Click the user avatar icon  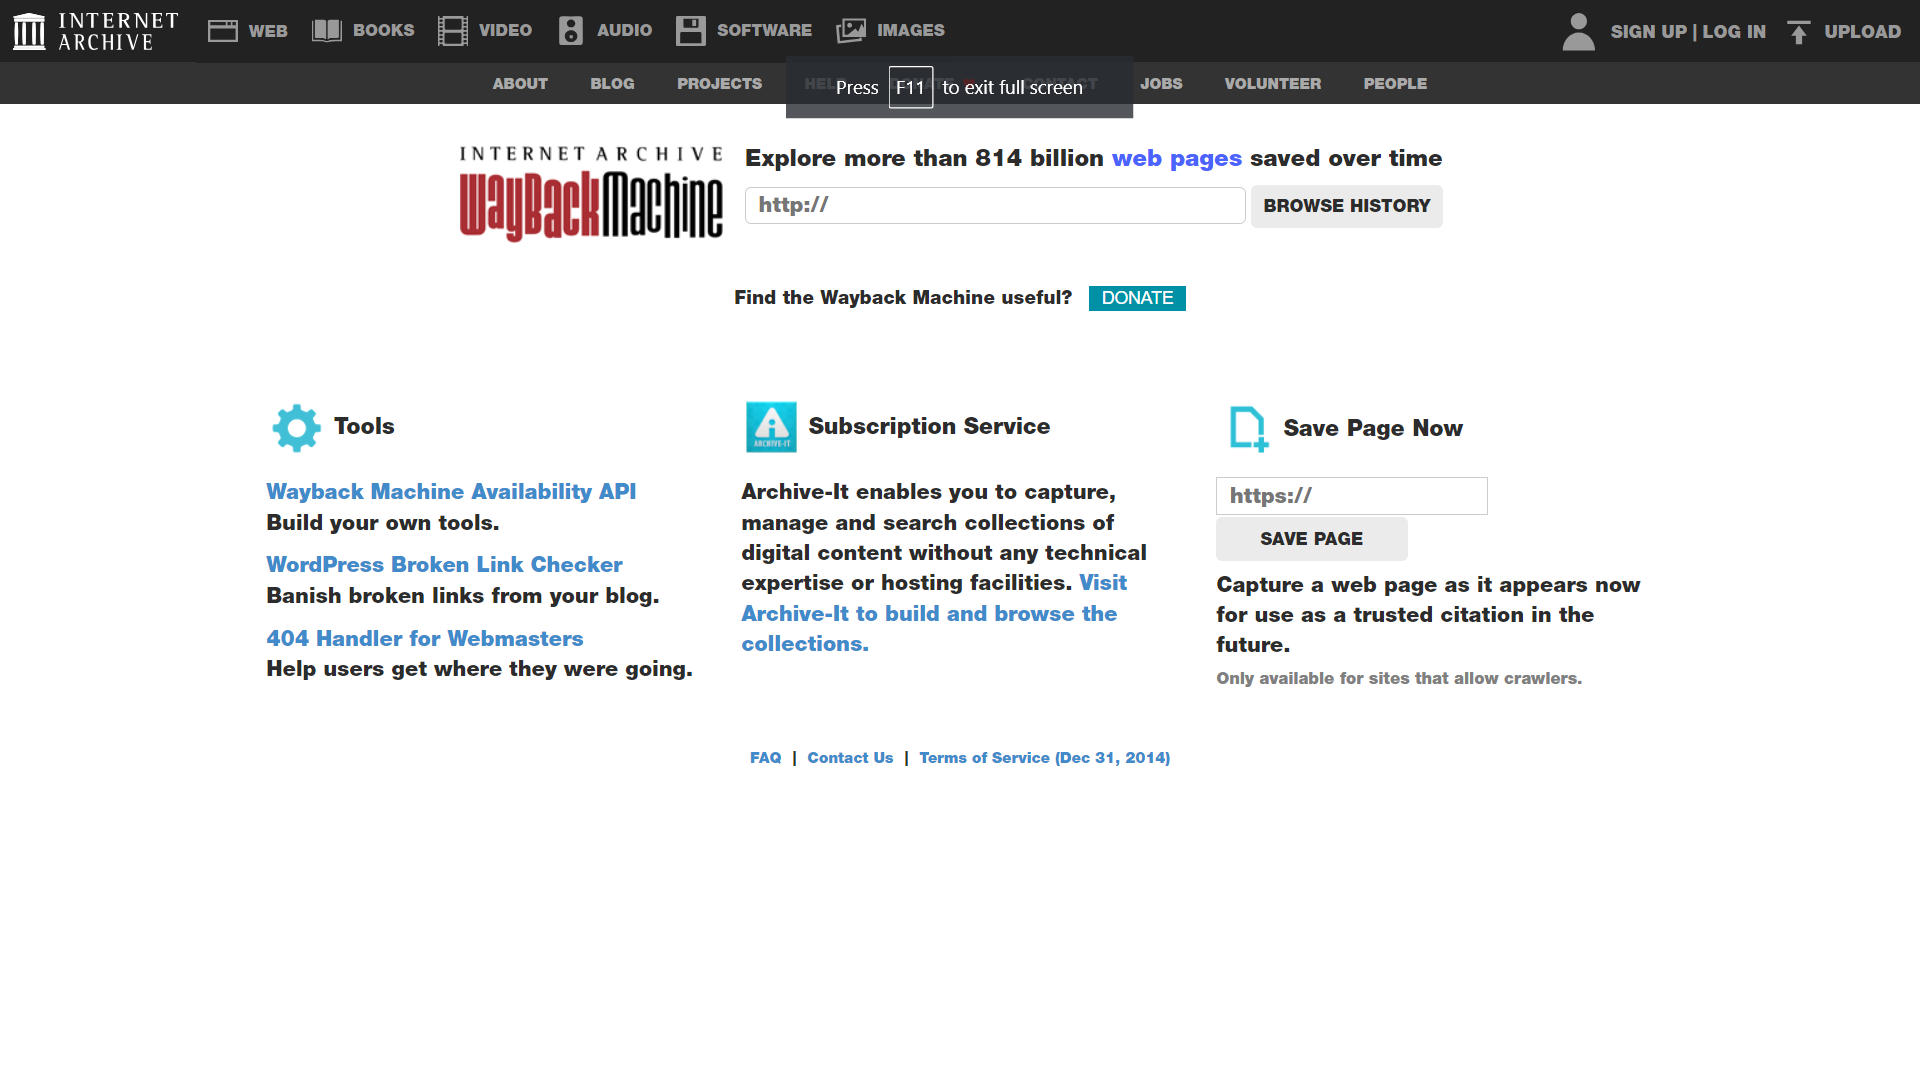[x=1579, y=32]
